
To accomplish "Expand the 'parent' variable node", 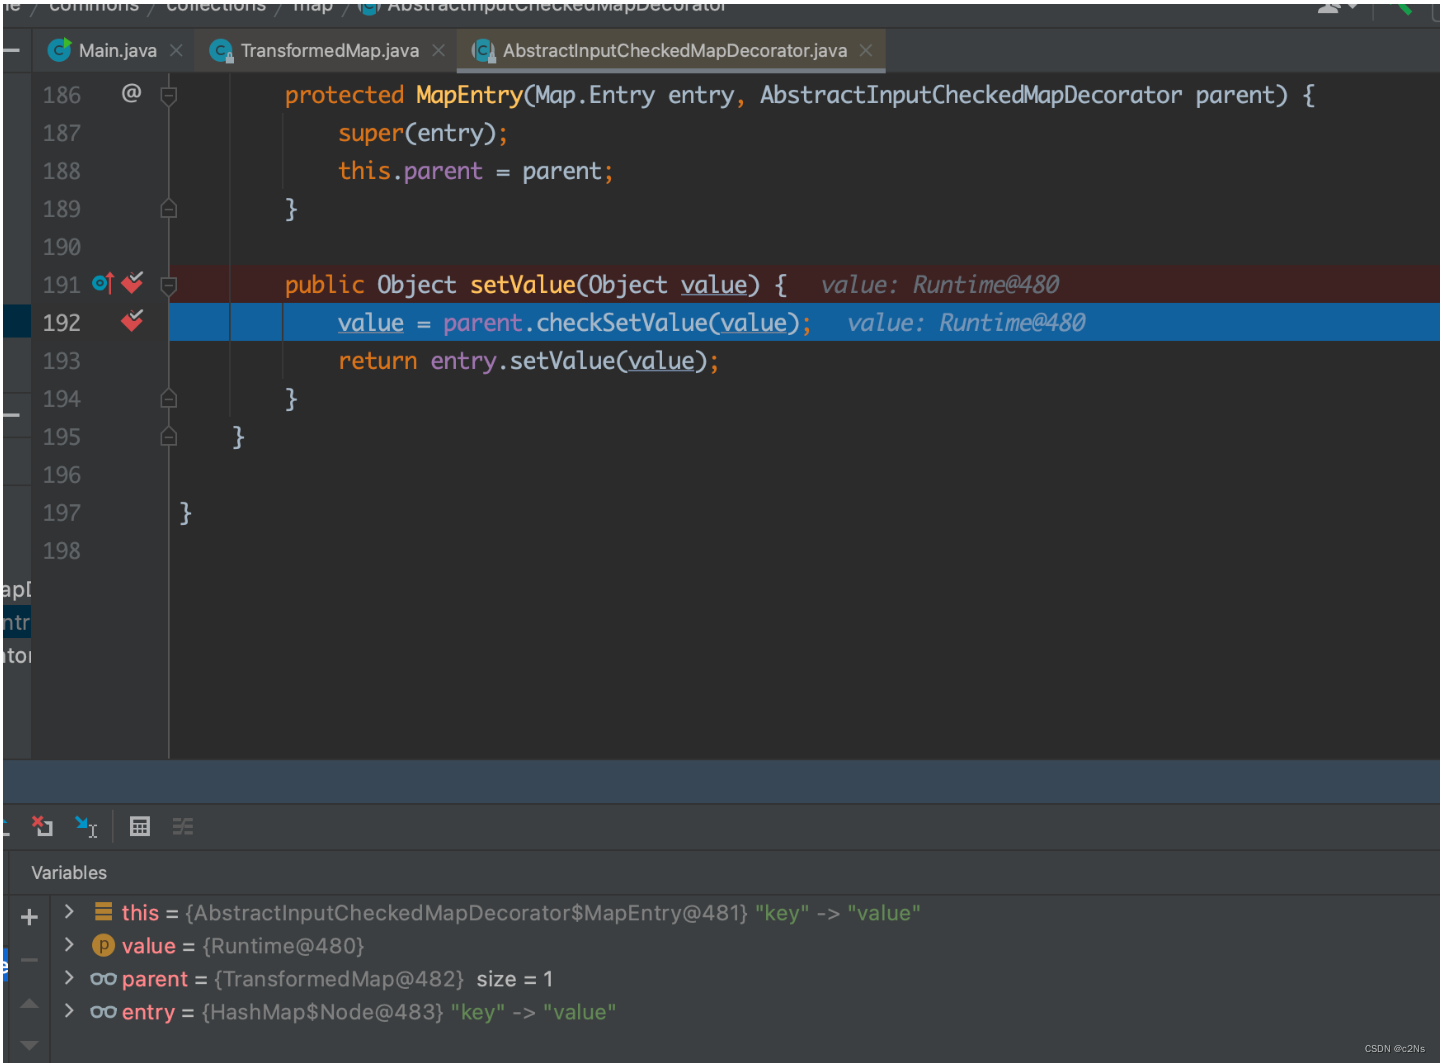I will pos(69,978).
